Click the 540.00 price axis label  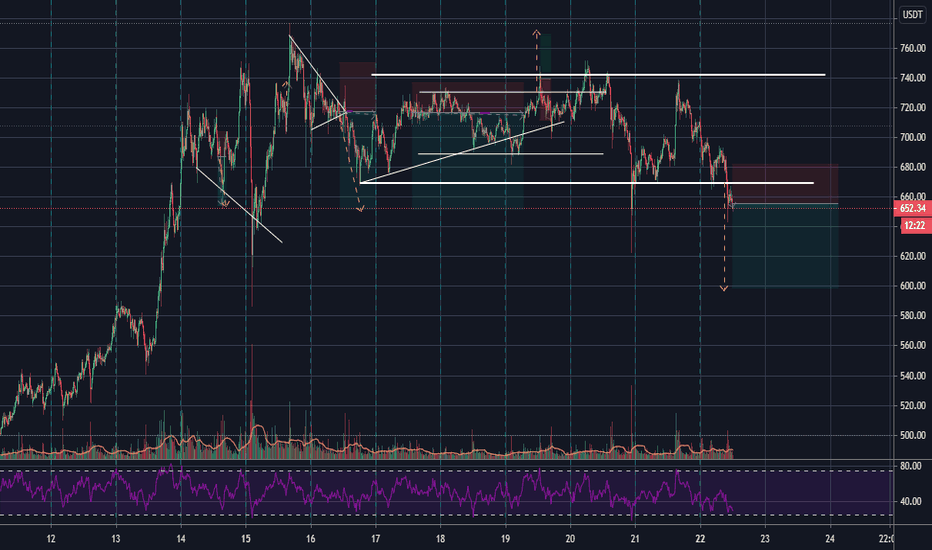912,376
